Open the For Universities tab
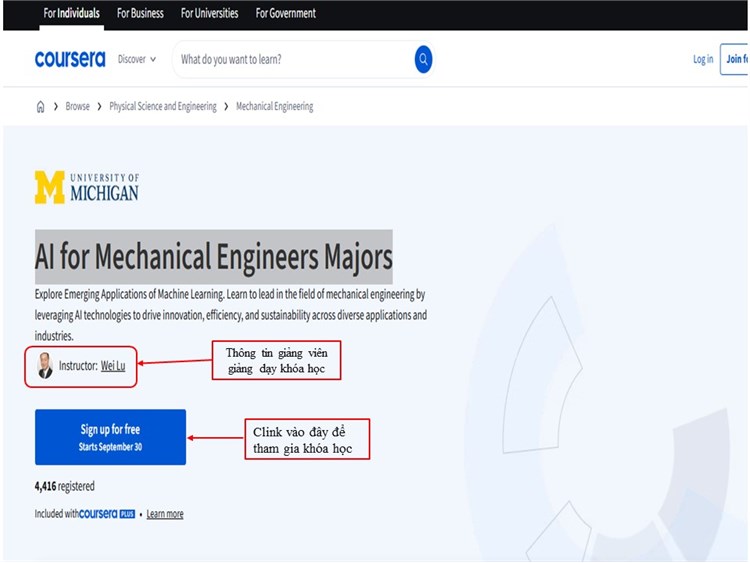The width and height of the screenshot is (750, 563). [209, 14]
